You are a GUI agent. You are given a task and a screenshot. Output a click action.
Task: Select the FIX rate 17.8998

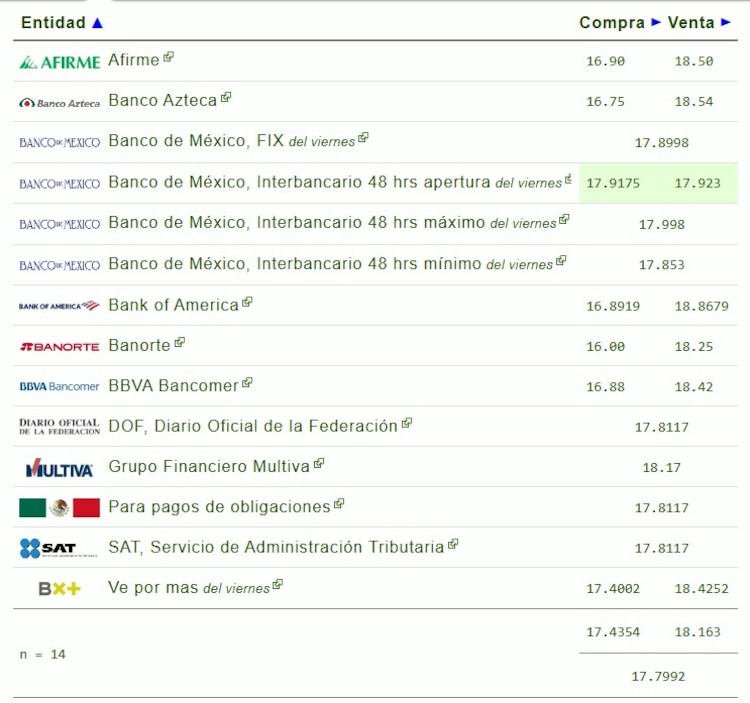click(662, 143)
